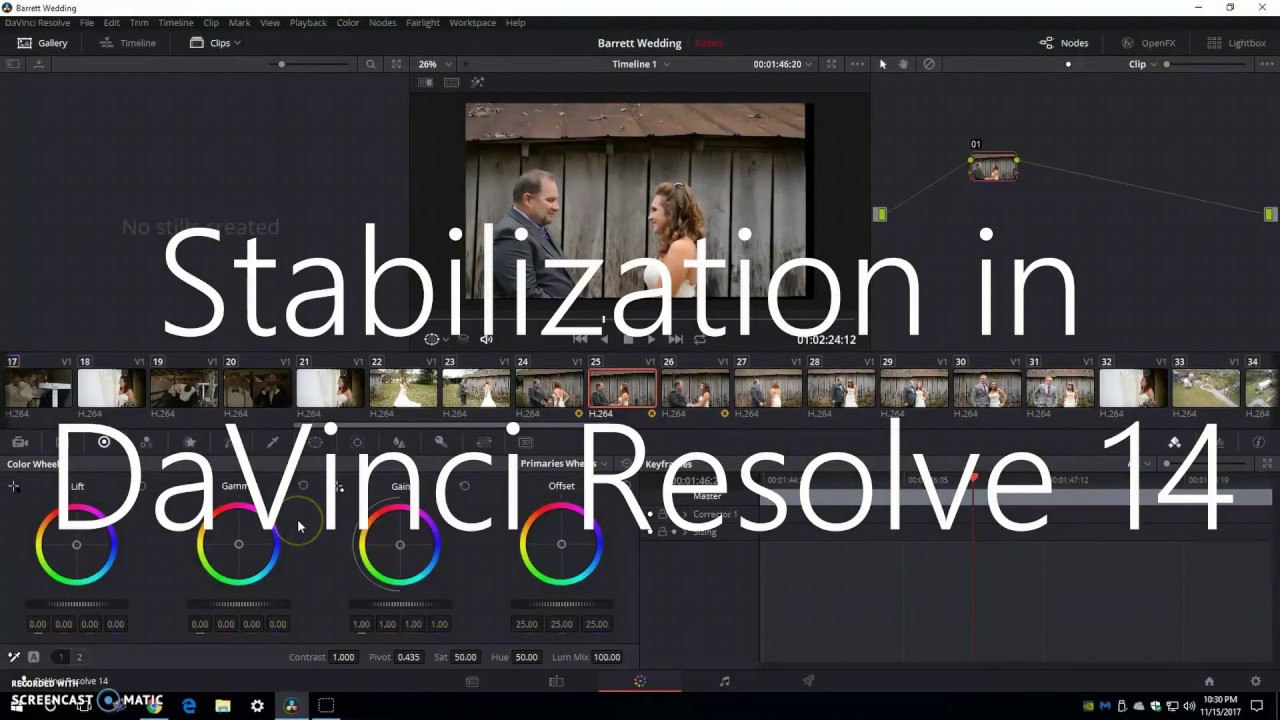The image size is (1280, 720).
Task: Switch to primaries page 2
Action: coord(79,657)
